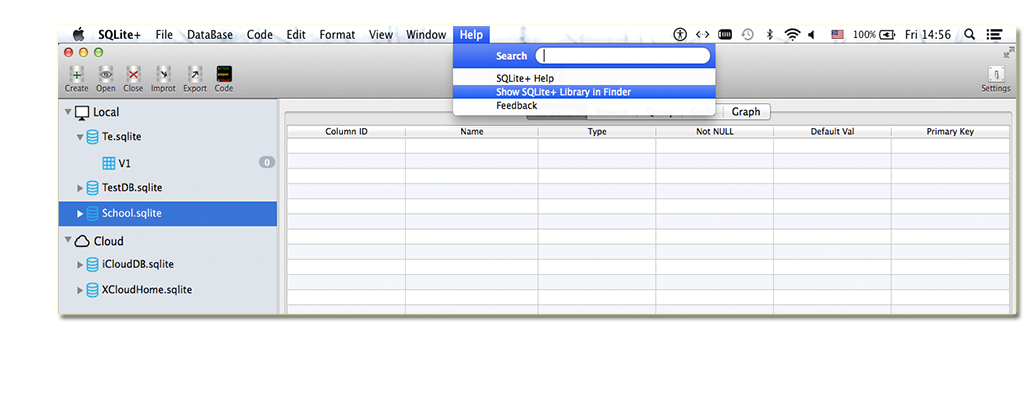Sort by Name column header
Image resolution: width=1024 pixels, height=410 pixels.
(x=472, y=131)
